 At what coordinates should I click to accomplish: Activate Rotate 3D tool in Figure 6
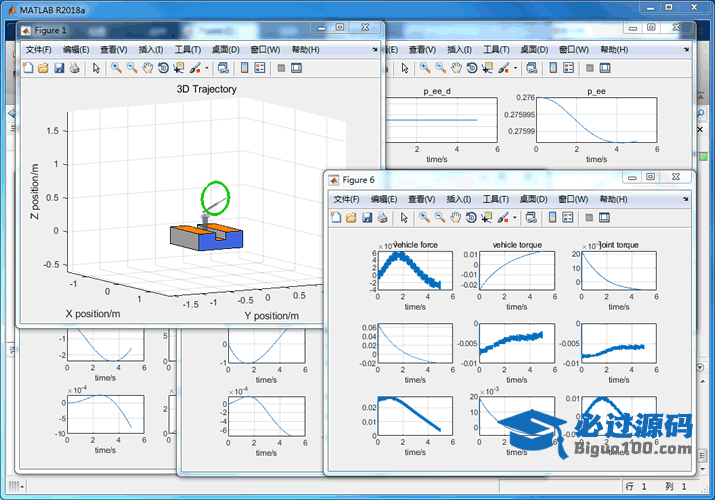pos(471,217)
